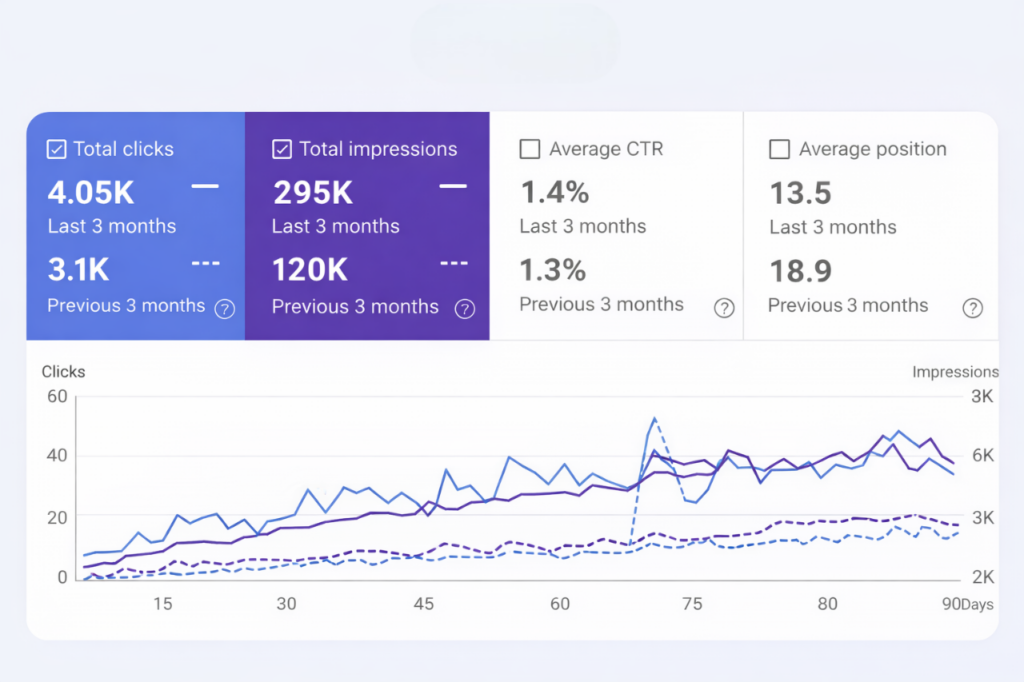This screenshot has height=682, width=1024.
Task: Uncheck the Total clicks checkbox
Action: click(57, 149)
